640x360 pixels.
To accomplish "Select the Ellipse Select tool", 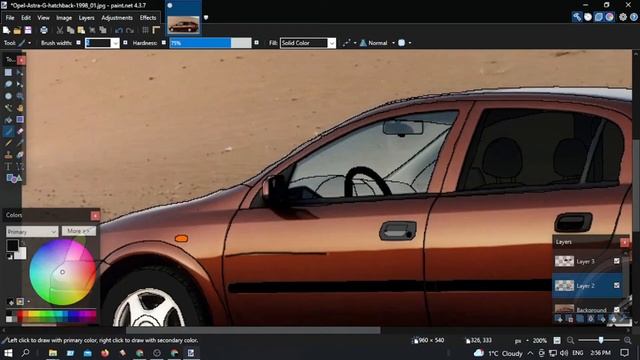I will pos(8,96).
